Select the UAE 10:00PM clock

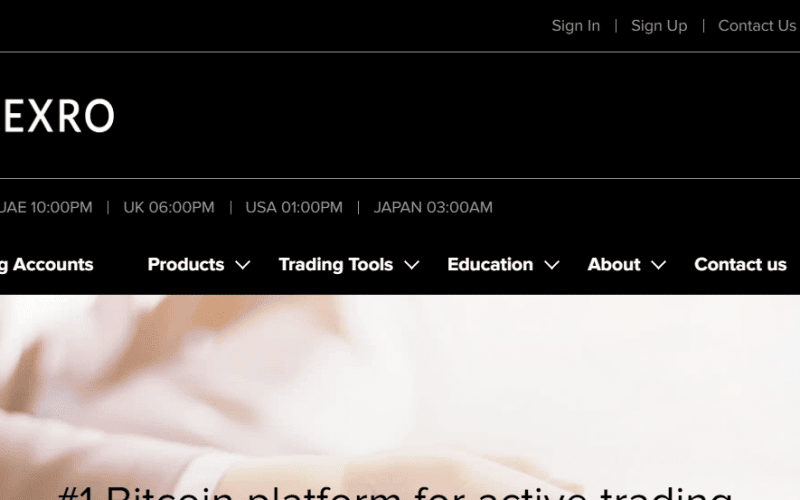tap(45, 208)
